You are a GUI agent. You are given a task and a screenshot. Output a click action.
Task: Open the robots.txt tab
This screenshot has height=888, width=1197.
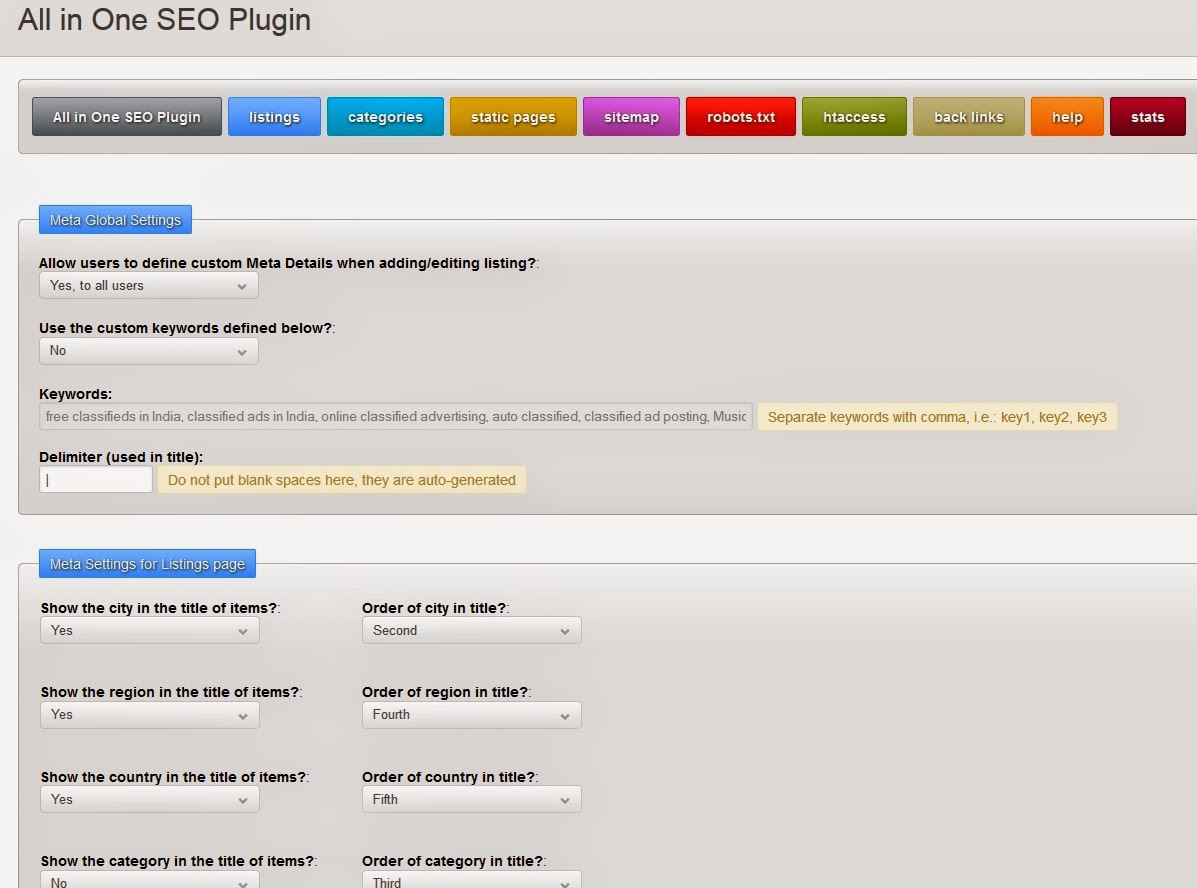click(x=740, y=117)
